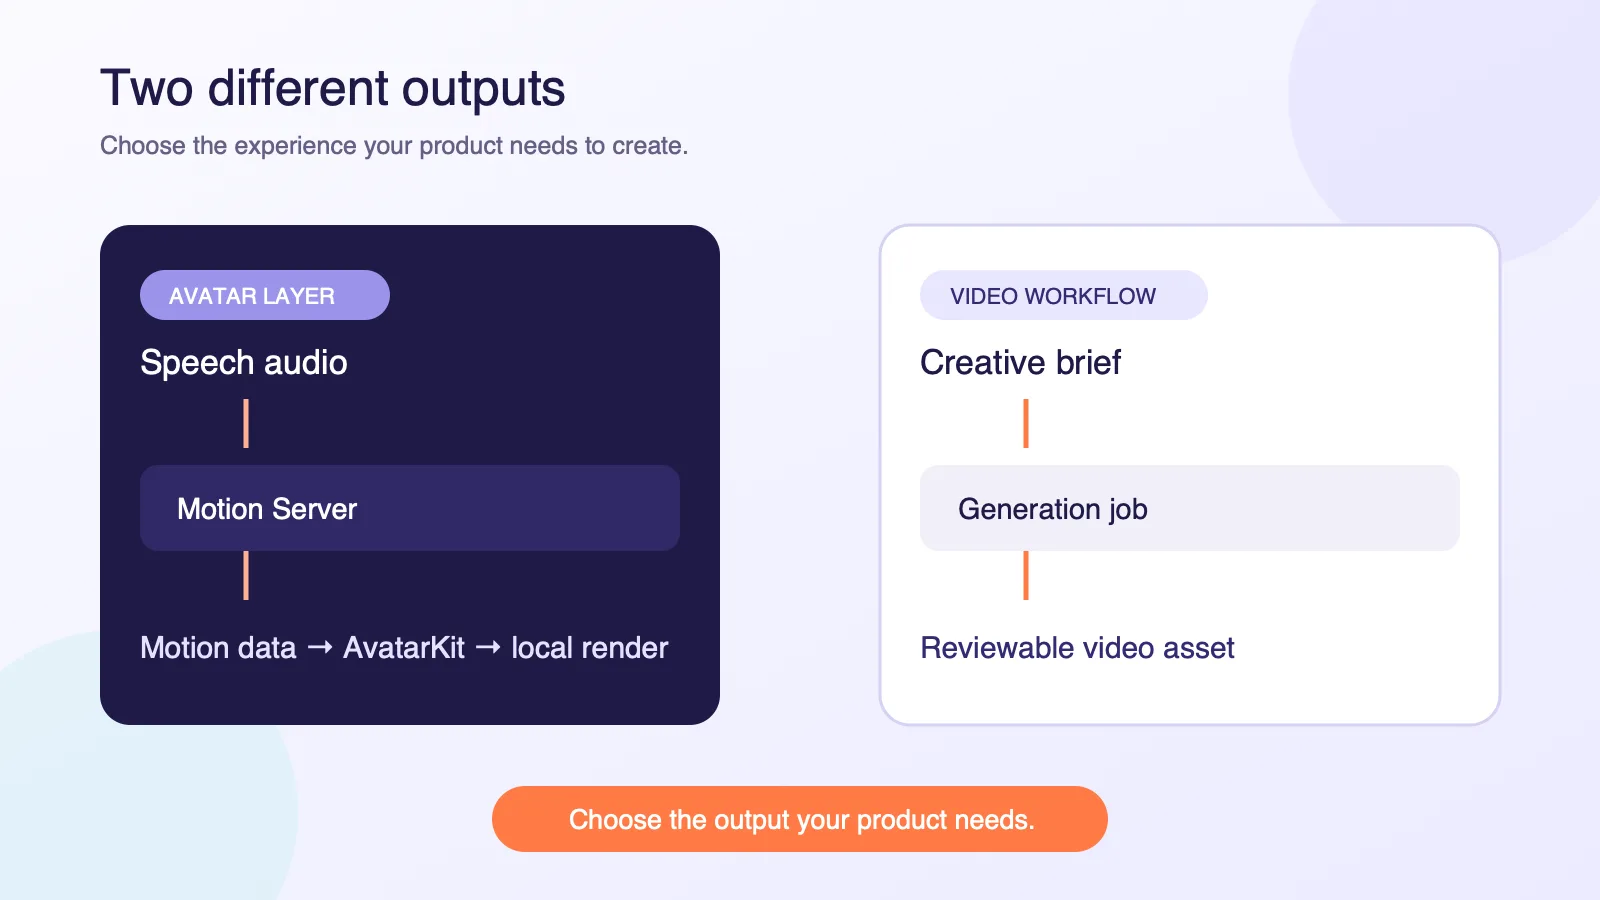Click the 'AvatarKit' text

(404, 648)
